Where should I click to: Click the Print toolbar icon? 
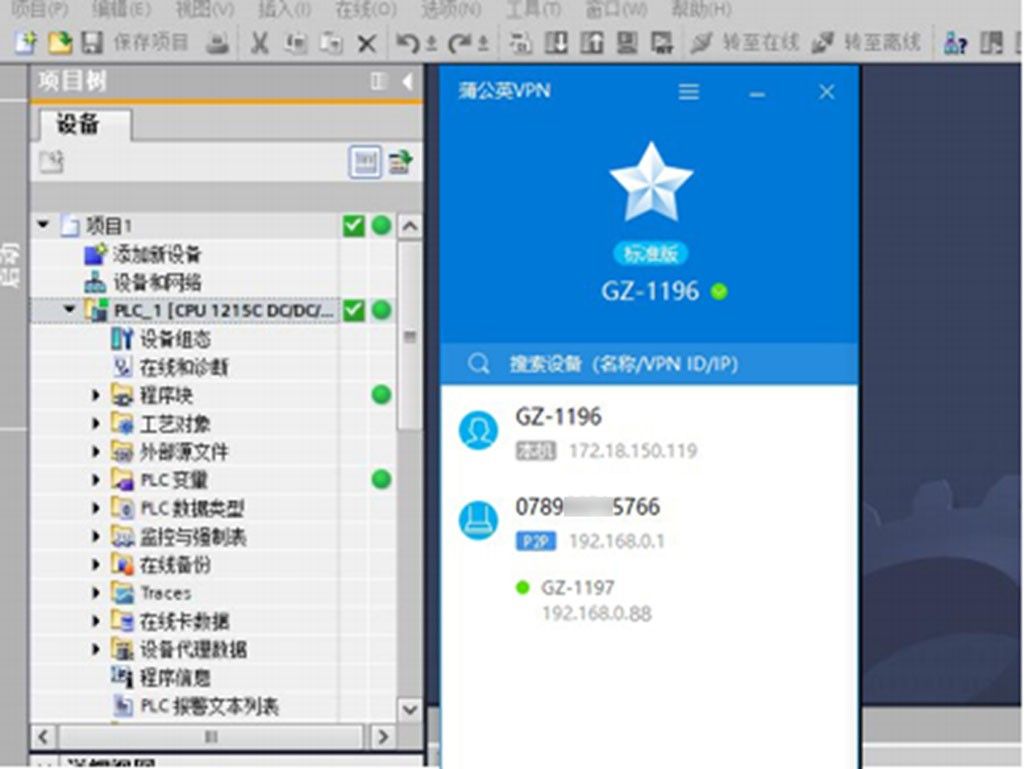point(217,44)
